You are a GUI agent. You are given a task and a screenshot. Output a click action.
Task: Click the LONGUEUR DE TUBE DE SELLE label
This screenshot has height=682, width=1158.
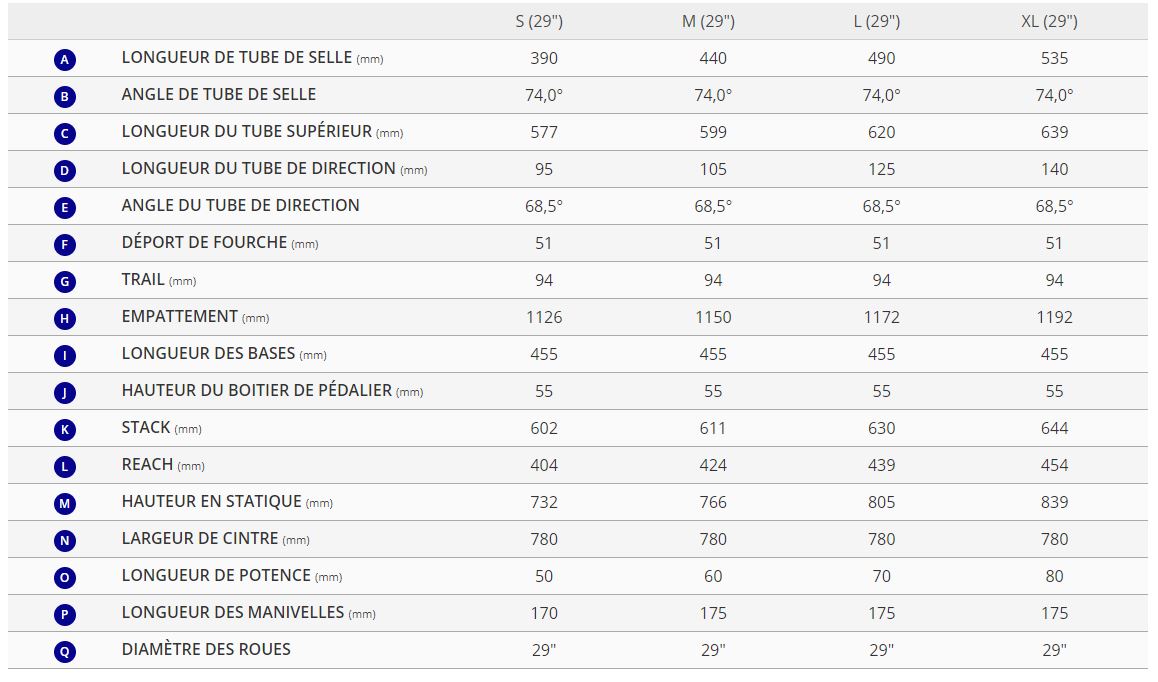coord(237,58)
